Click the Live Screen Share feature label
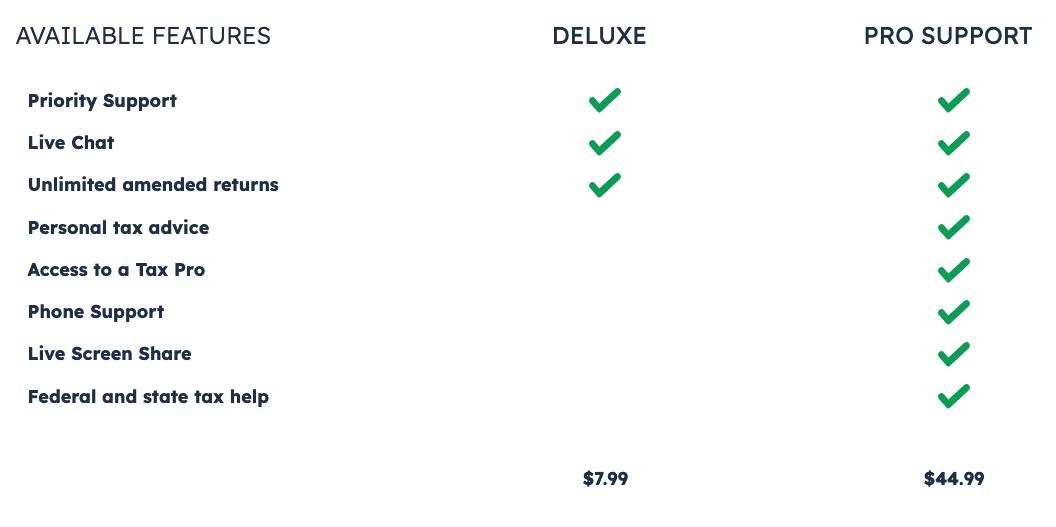This screenshot has width=1056, height=527. pyautogui.click(x=109, y=354)
